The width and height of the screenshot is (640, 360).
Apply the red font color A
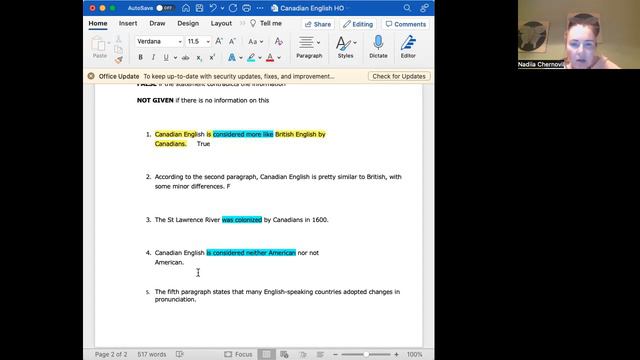pos(270,58)
